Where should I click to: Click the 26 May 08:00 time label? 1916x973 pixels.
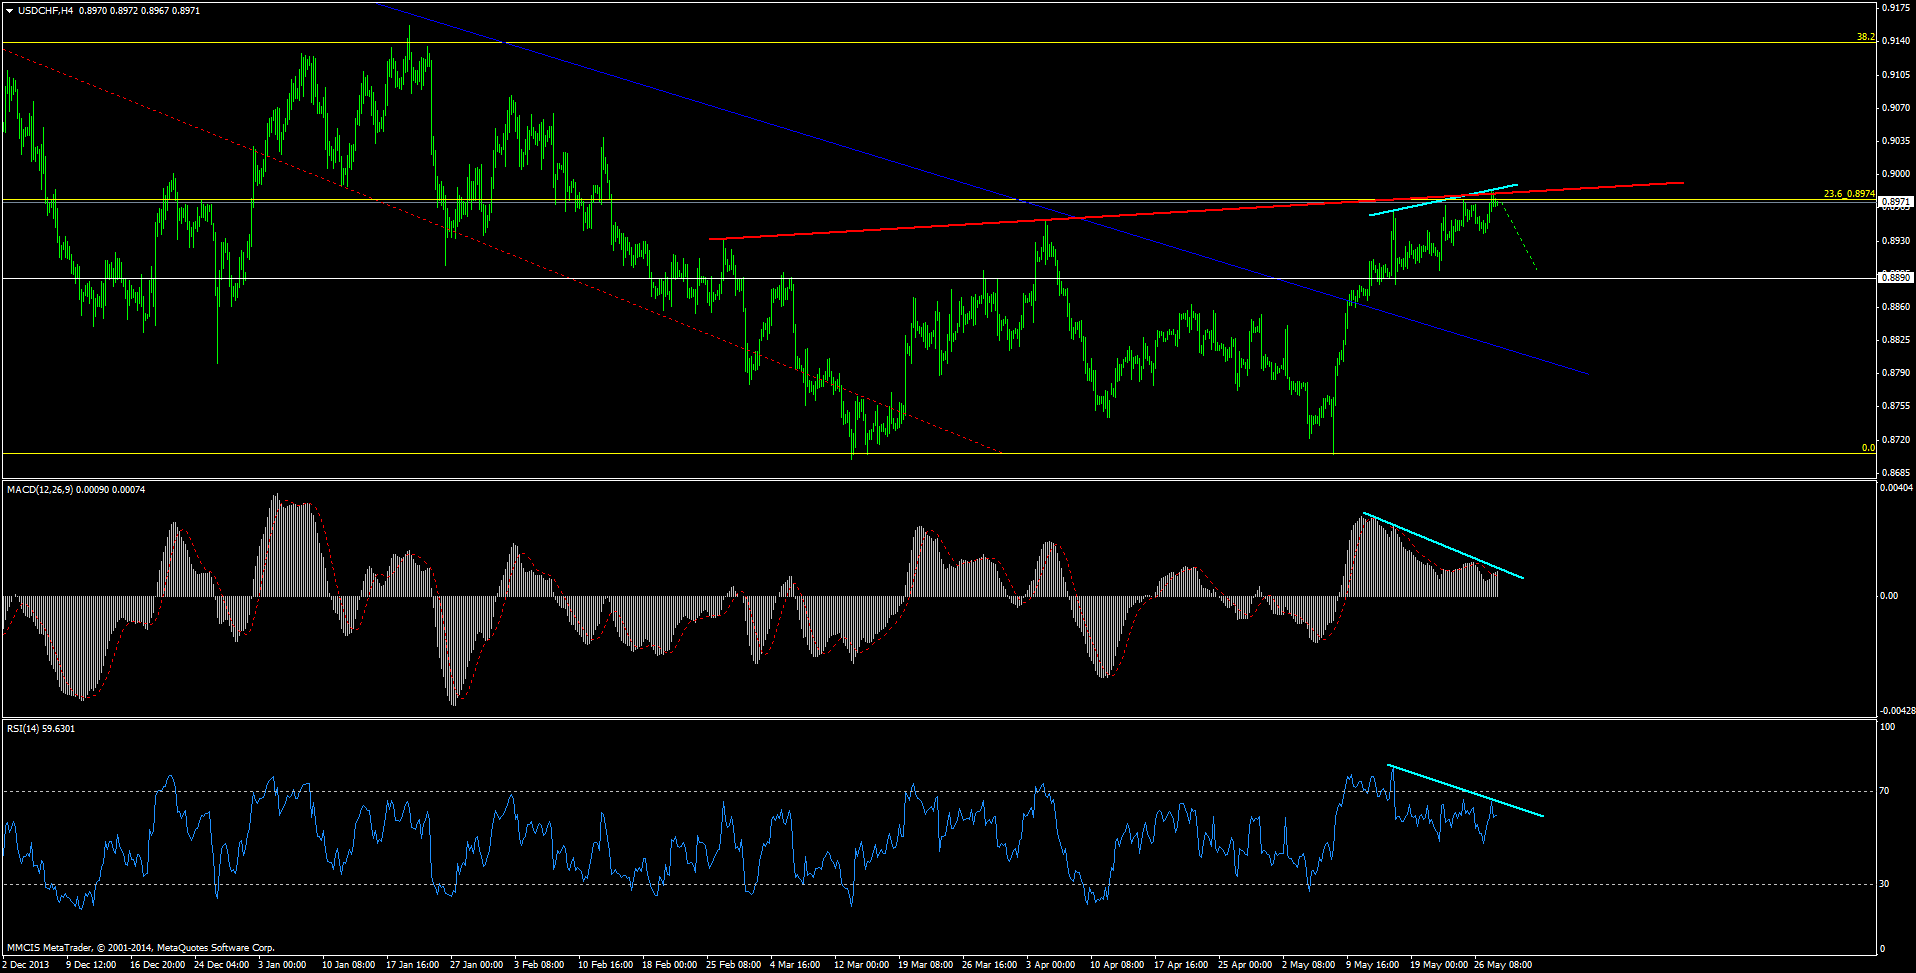[1503, 965]
